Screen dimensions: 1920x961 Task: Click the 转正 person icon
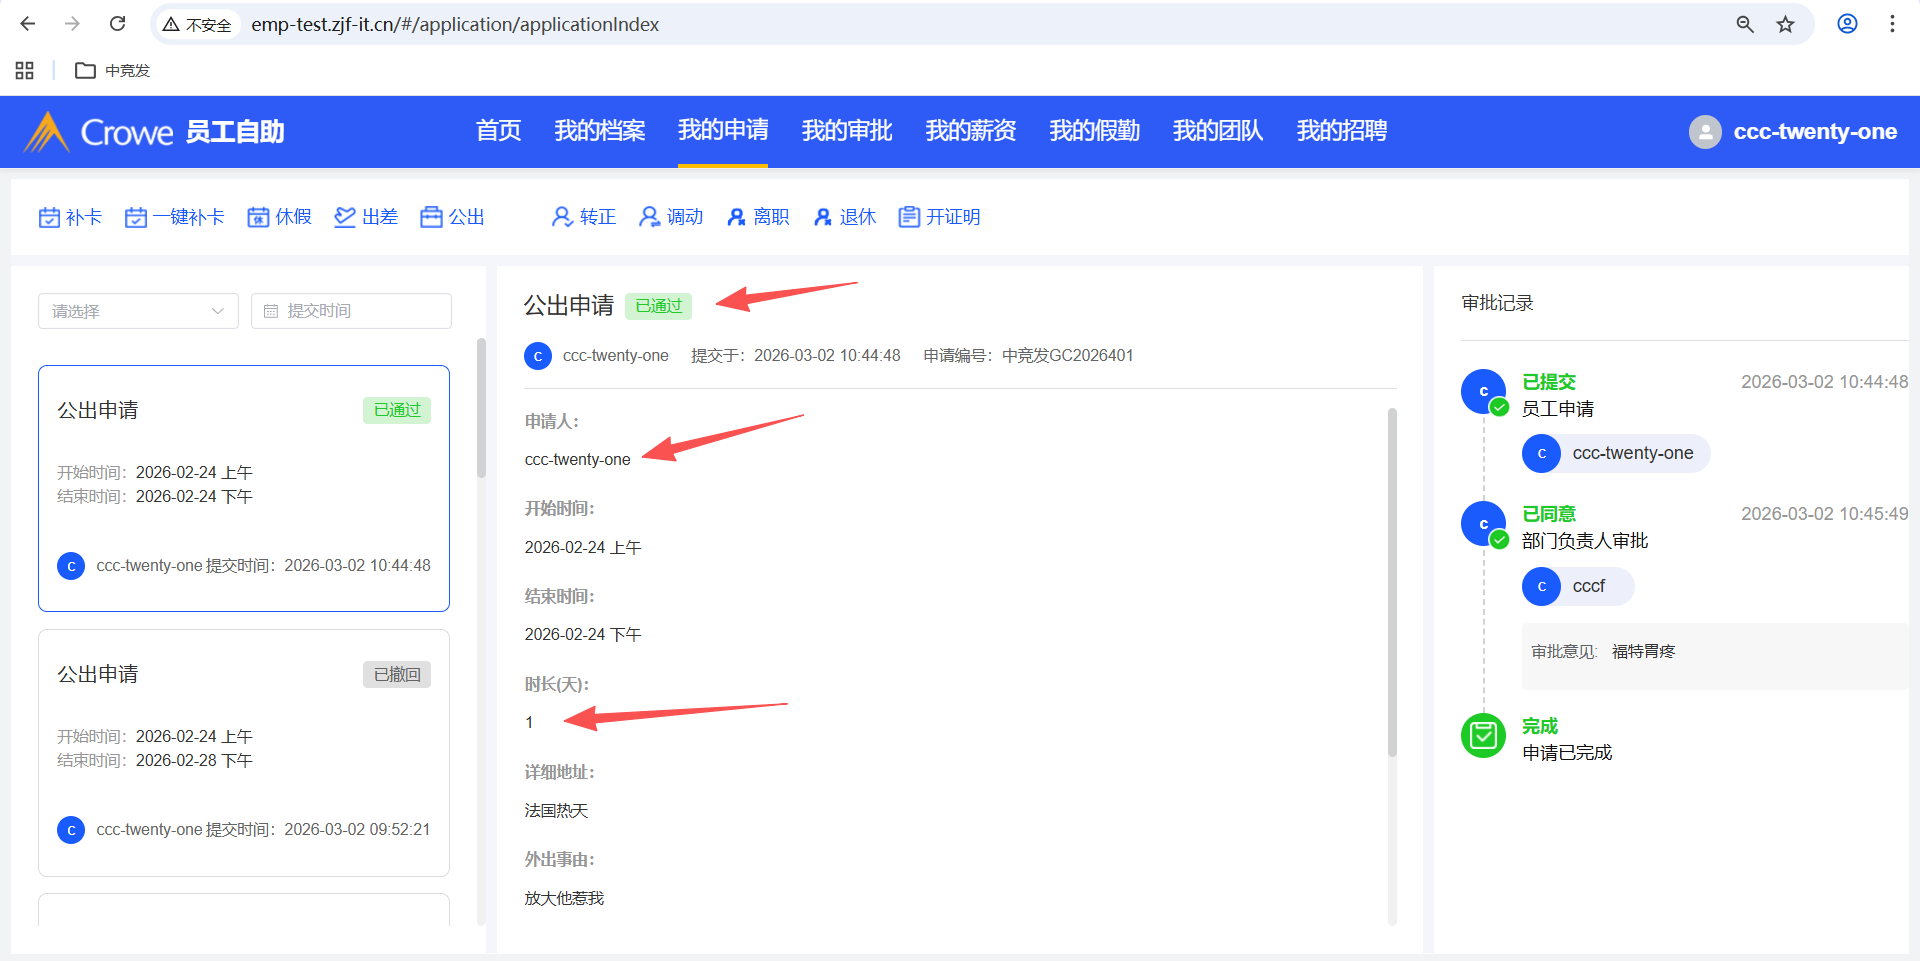tap(562, 217)
